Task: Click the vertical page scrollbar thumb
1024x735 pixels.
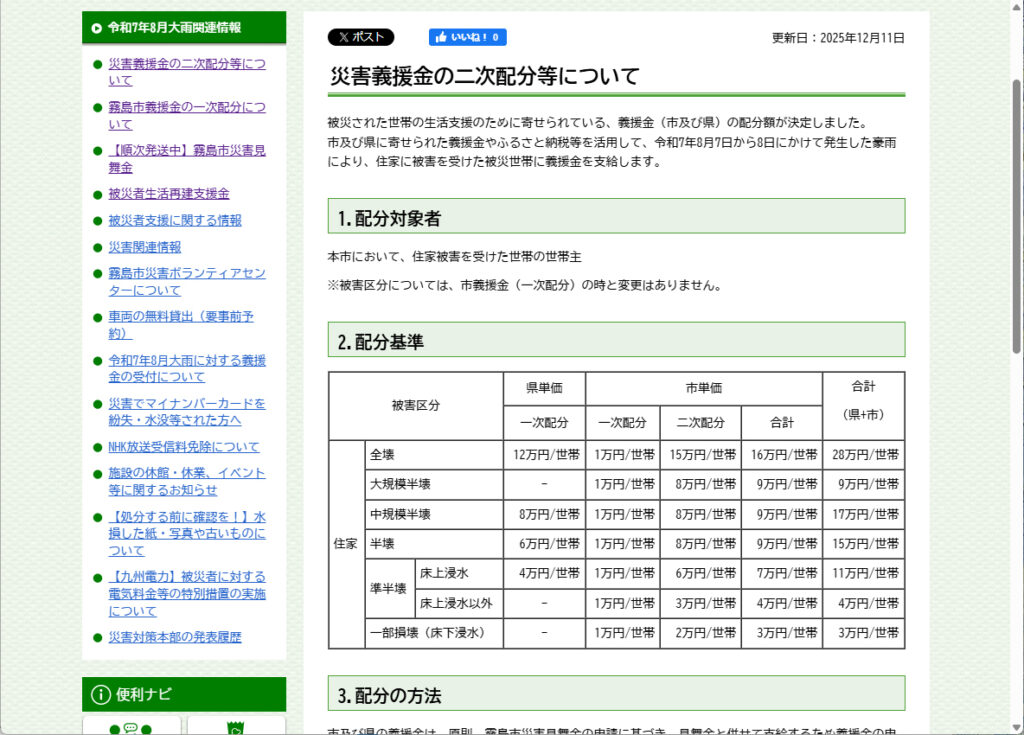Action: point(1017,215)
